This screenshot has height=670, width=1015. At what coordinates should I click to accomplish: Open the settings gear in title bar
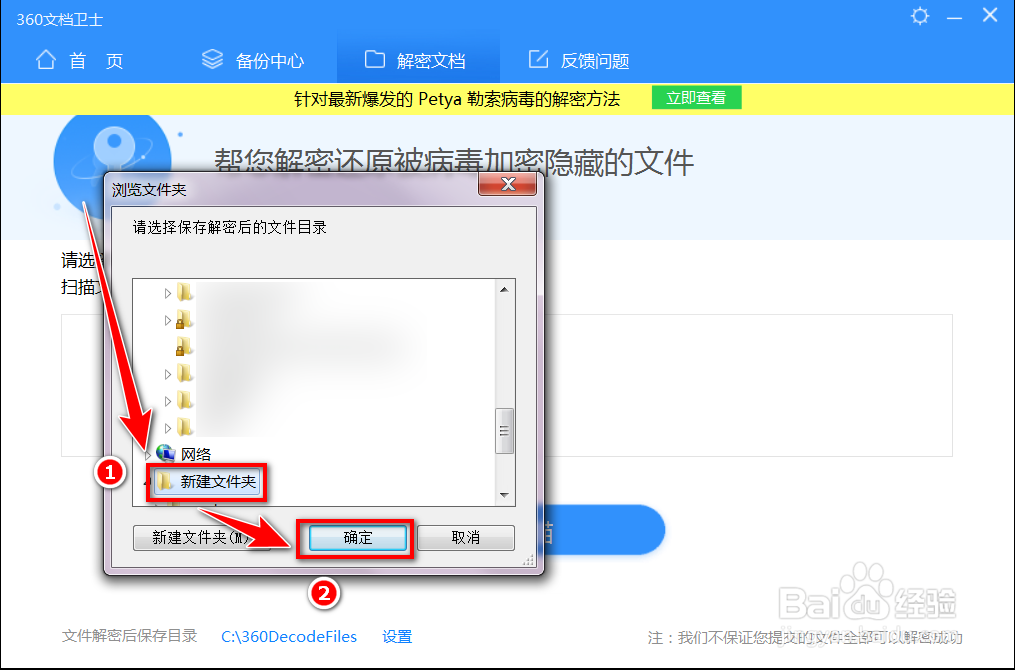[920, 16]
